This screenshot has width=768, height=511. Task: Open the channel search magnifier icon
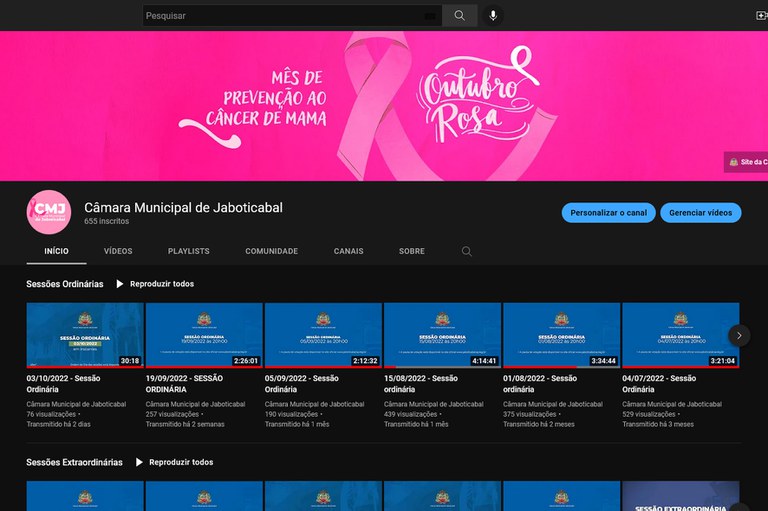coord(466,251)
